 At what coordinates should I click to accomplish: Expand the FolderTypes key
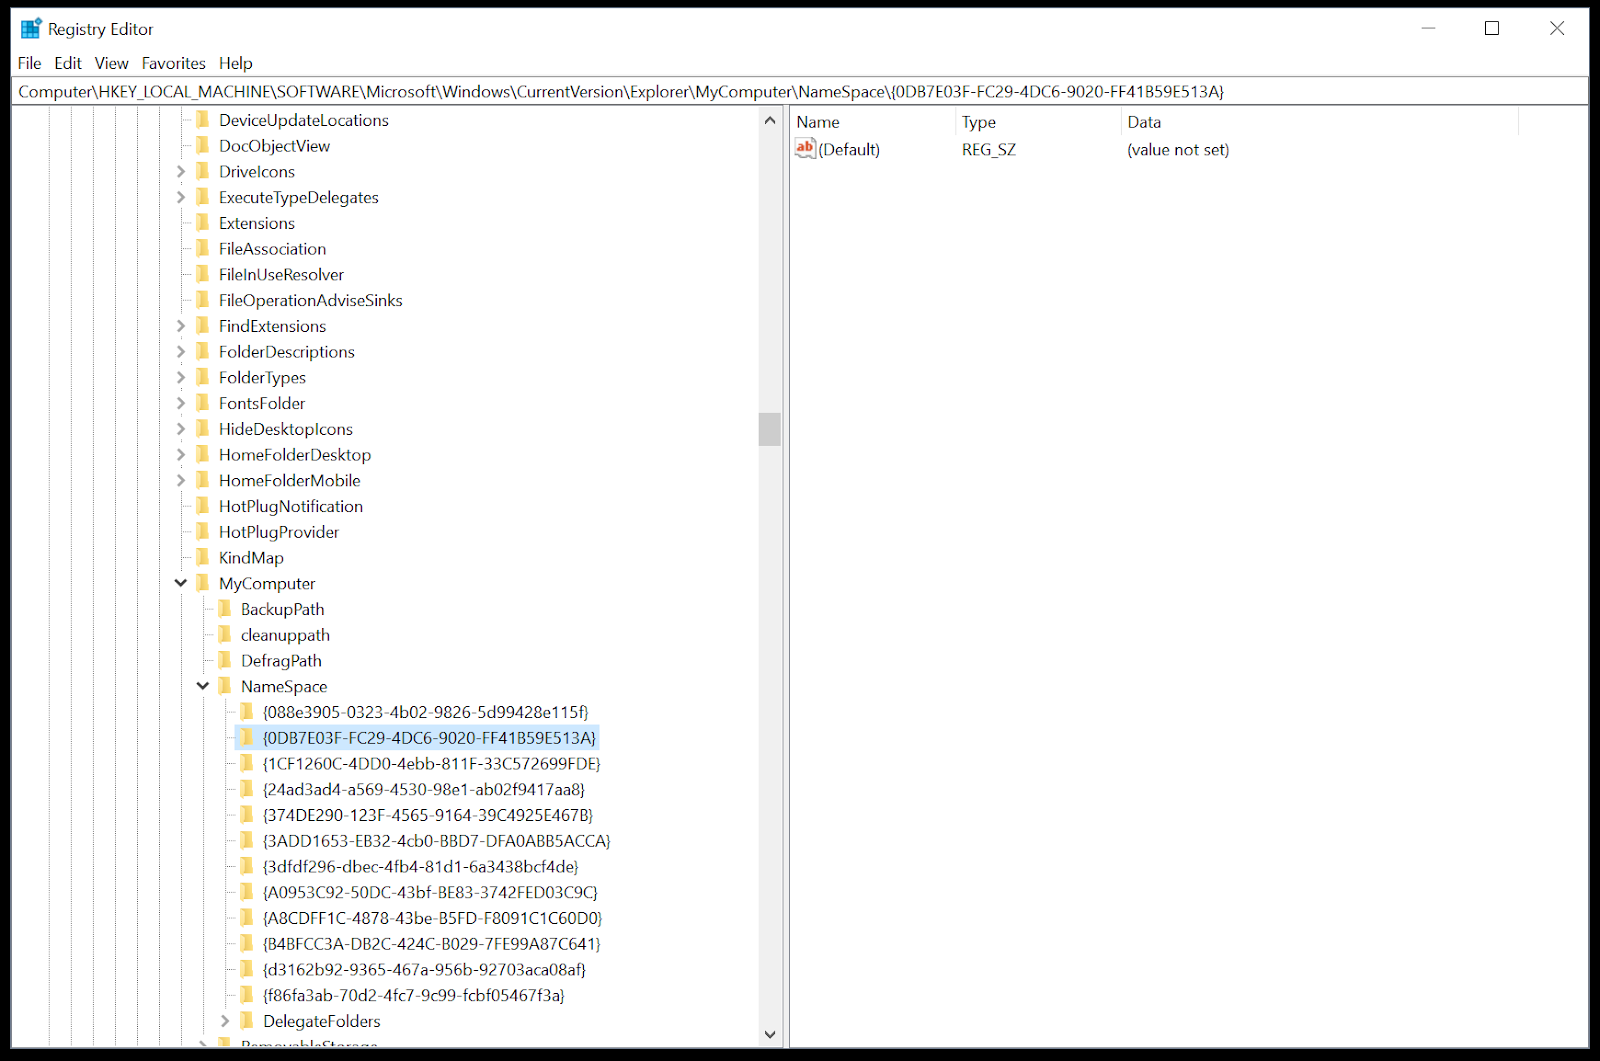tap(181, 378)
